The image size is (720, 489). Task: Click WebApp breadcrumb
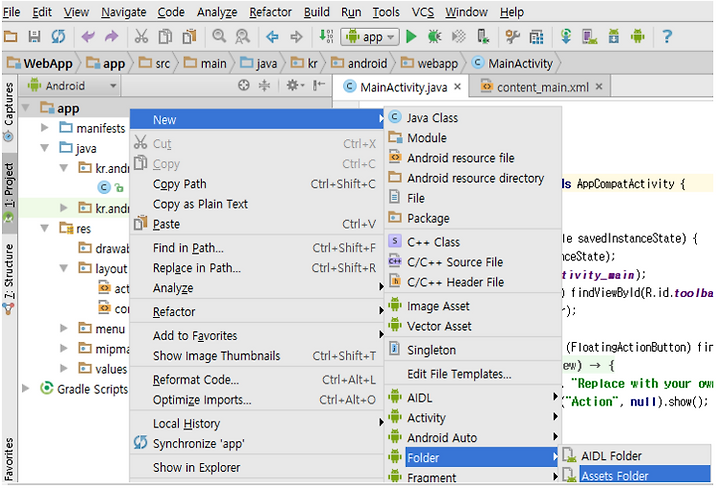pyautogui.click(x=40, y=63)
